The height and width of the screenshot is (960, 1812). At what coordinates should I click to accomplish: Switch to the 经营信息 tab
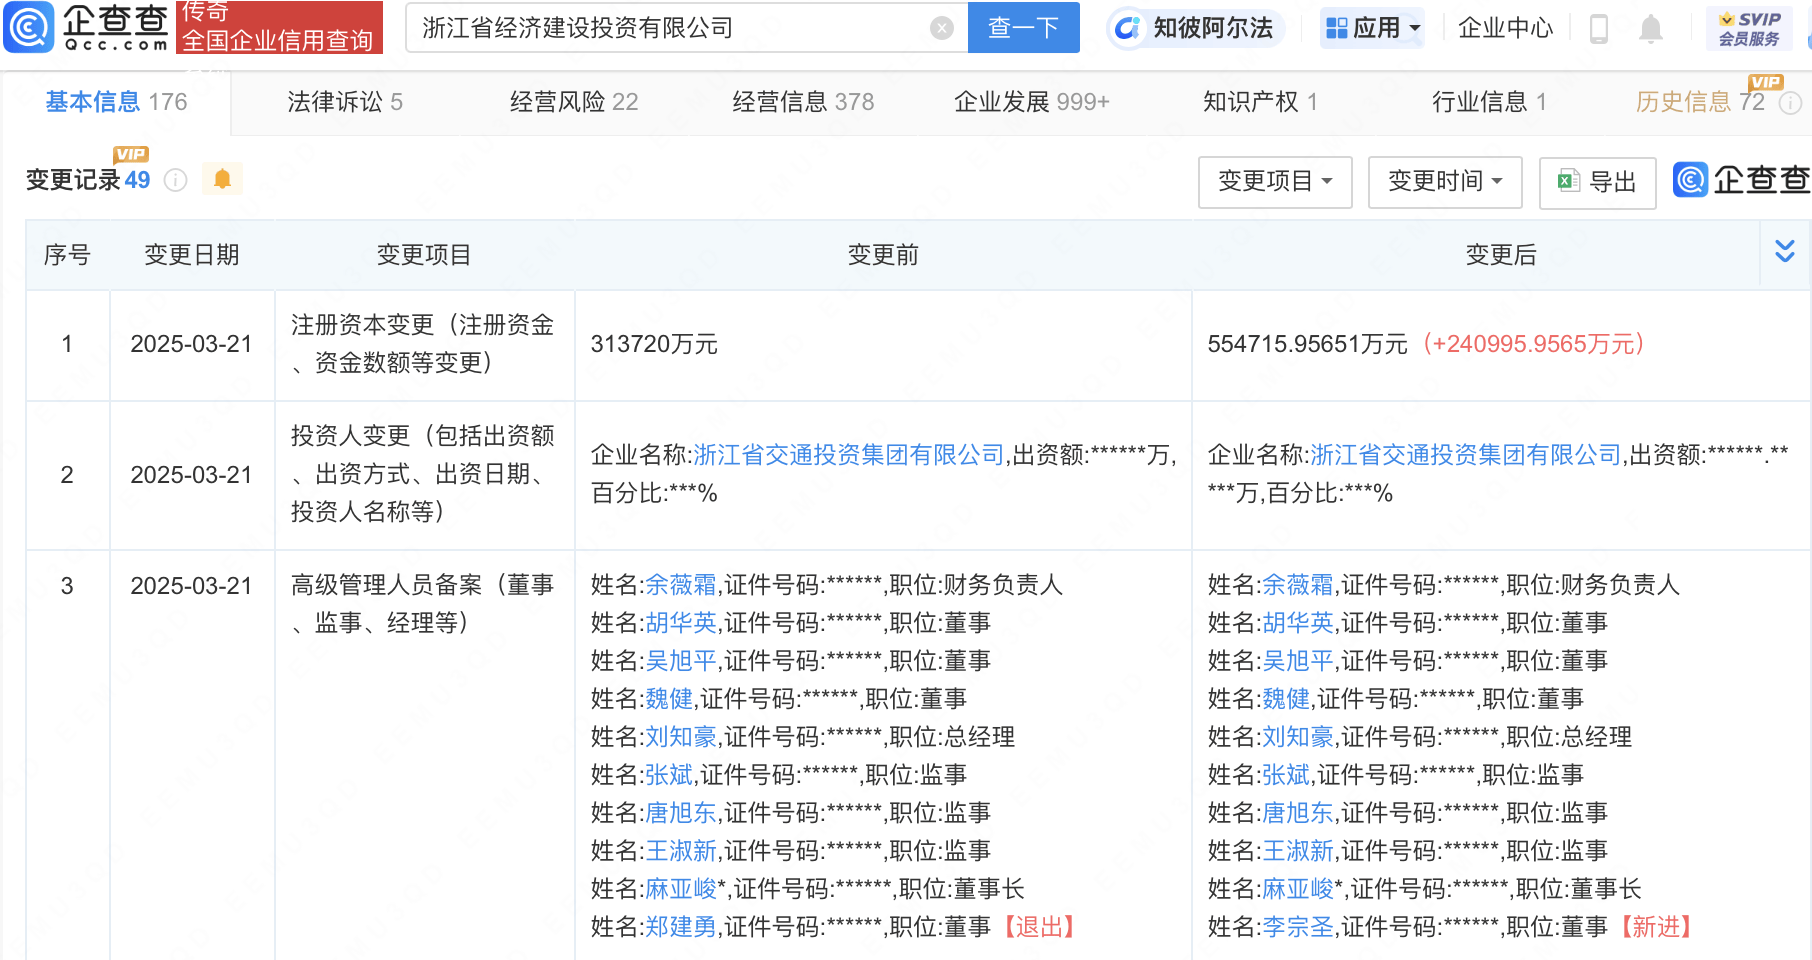coord(803,102)
